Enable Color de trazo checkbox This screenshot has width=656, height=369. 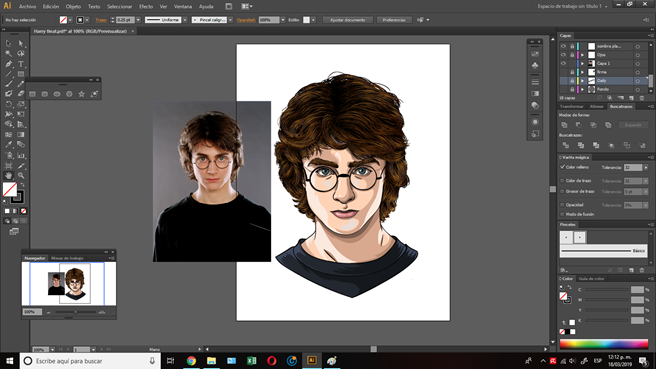pos(563,181)
